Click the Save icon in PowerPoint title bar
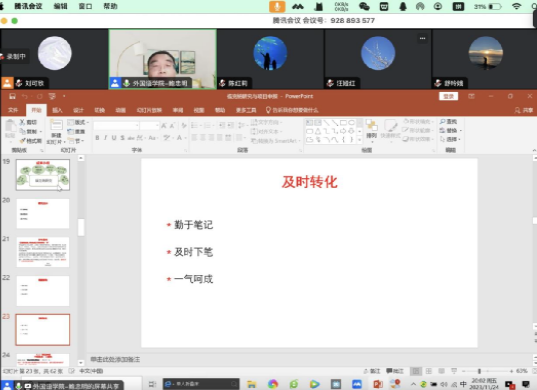Image resolution: width=537 pixels, height=390 pixels. [12, 96]
